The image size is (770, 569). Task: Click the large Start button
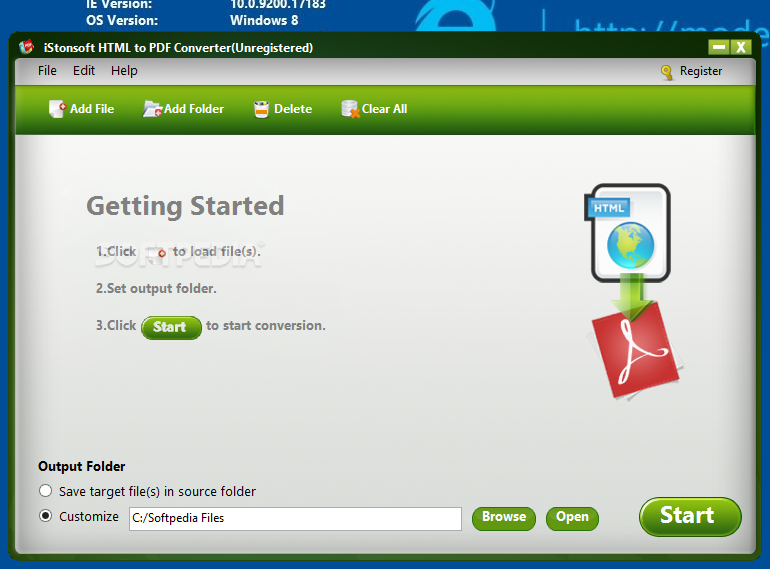(690, 516)
